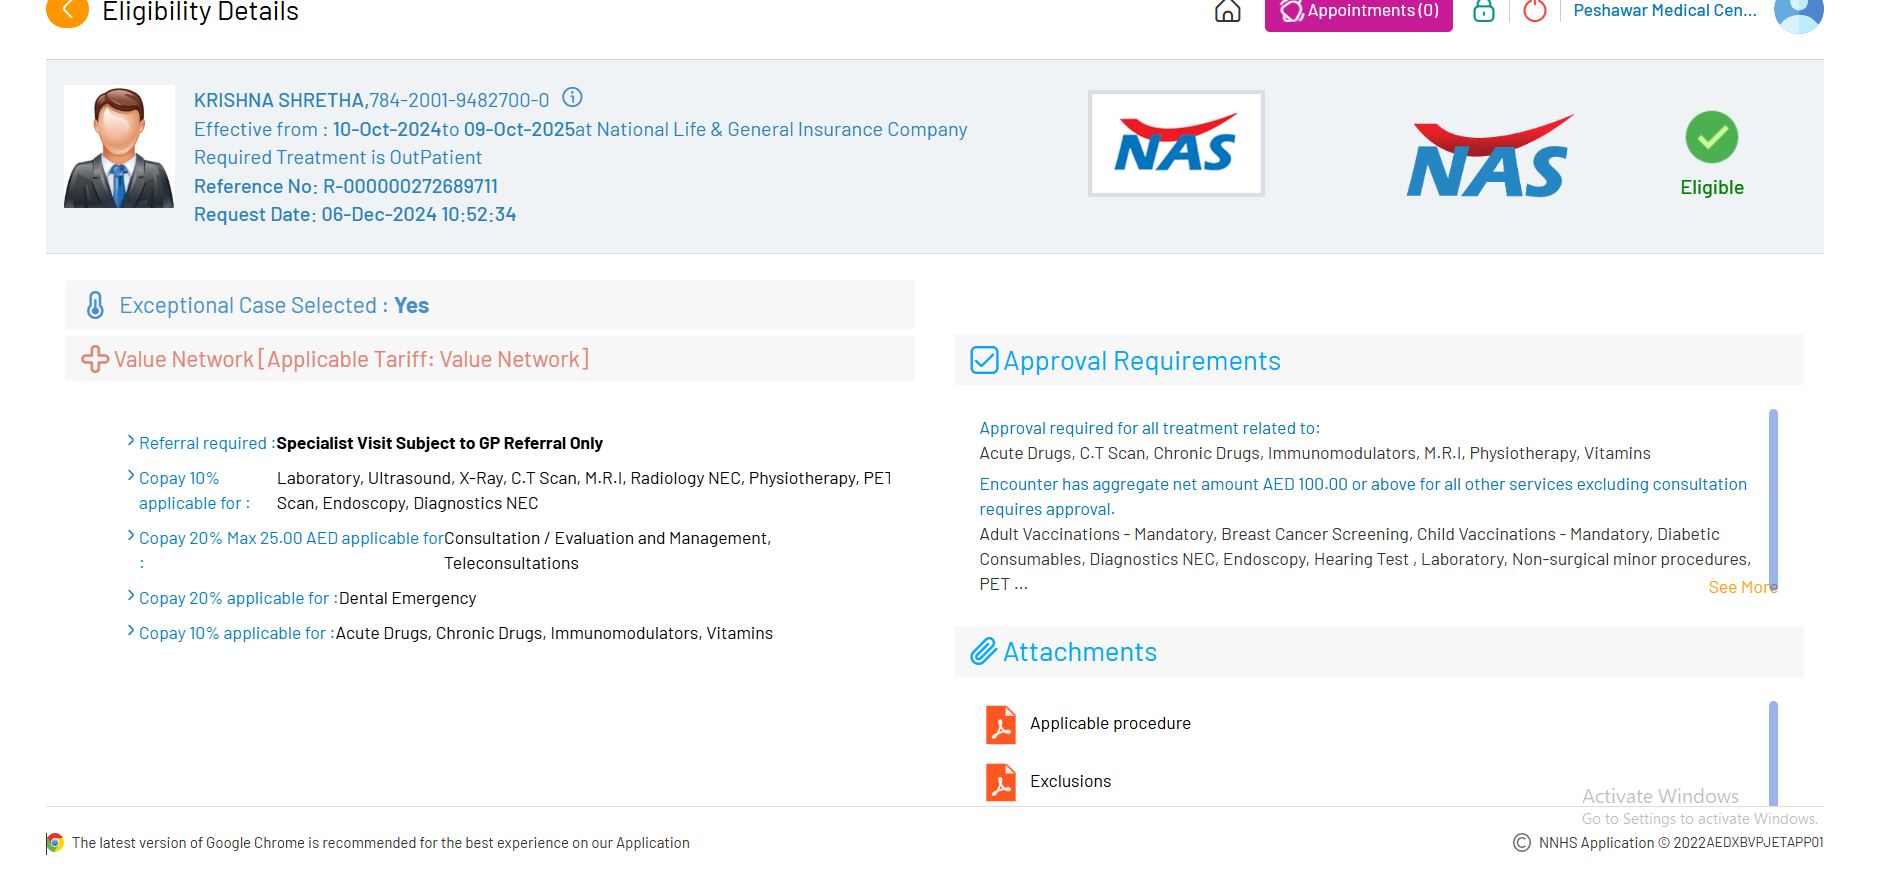Click Required Treatment is OutPatient text
This screenshot has width=1881, height=871.
338,158
